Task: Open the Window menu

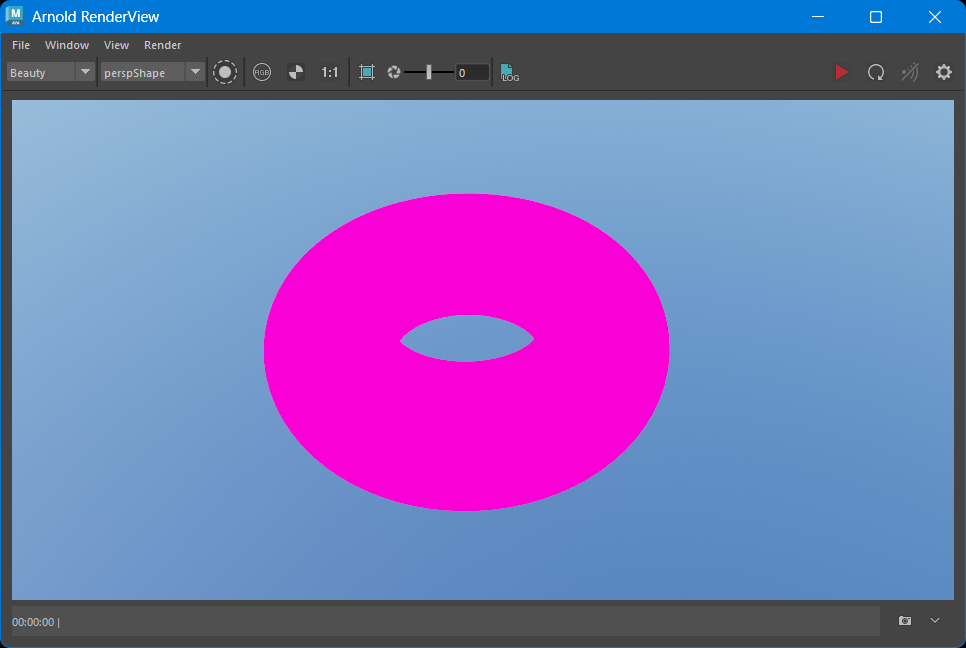Action: point(67,45)
